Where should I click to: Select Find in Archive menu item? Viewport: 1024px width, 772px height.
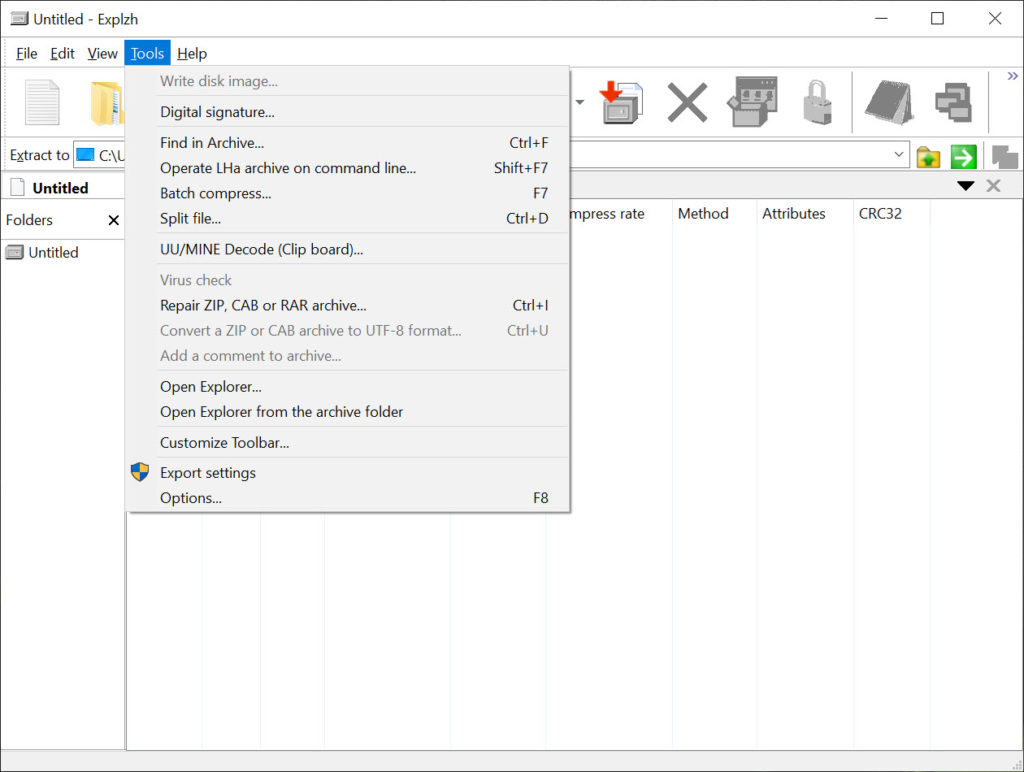click(x=212, y=143)
